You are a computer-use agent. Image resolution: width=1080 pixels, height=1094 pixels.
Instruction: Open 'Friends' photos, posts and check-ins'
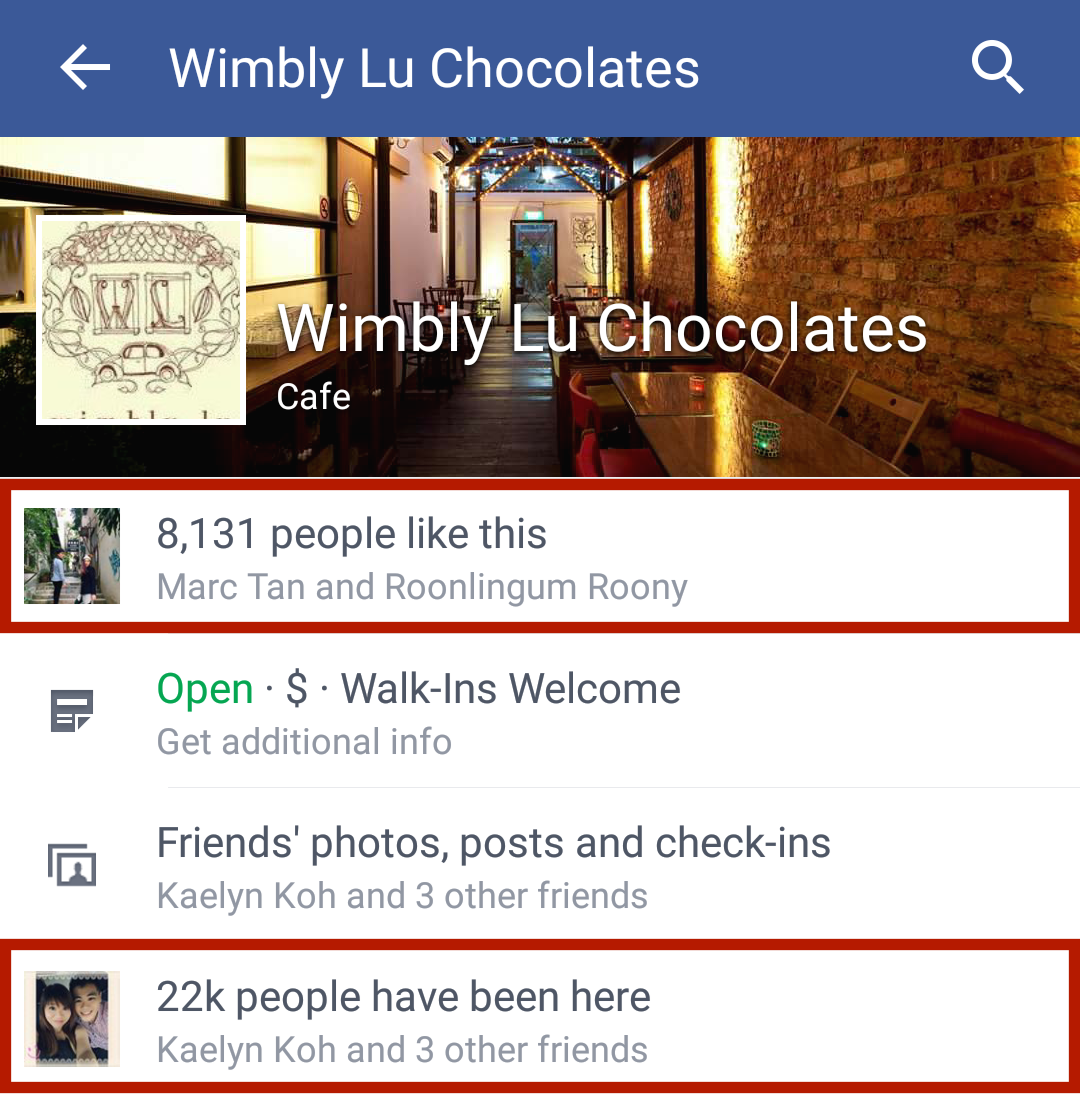pos(493,844)
